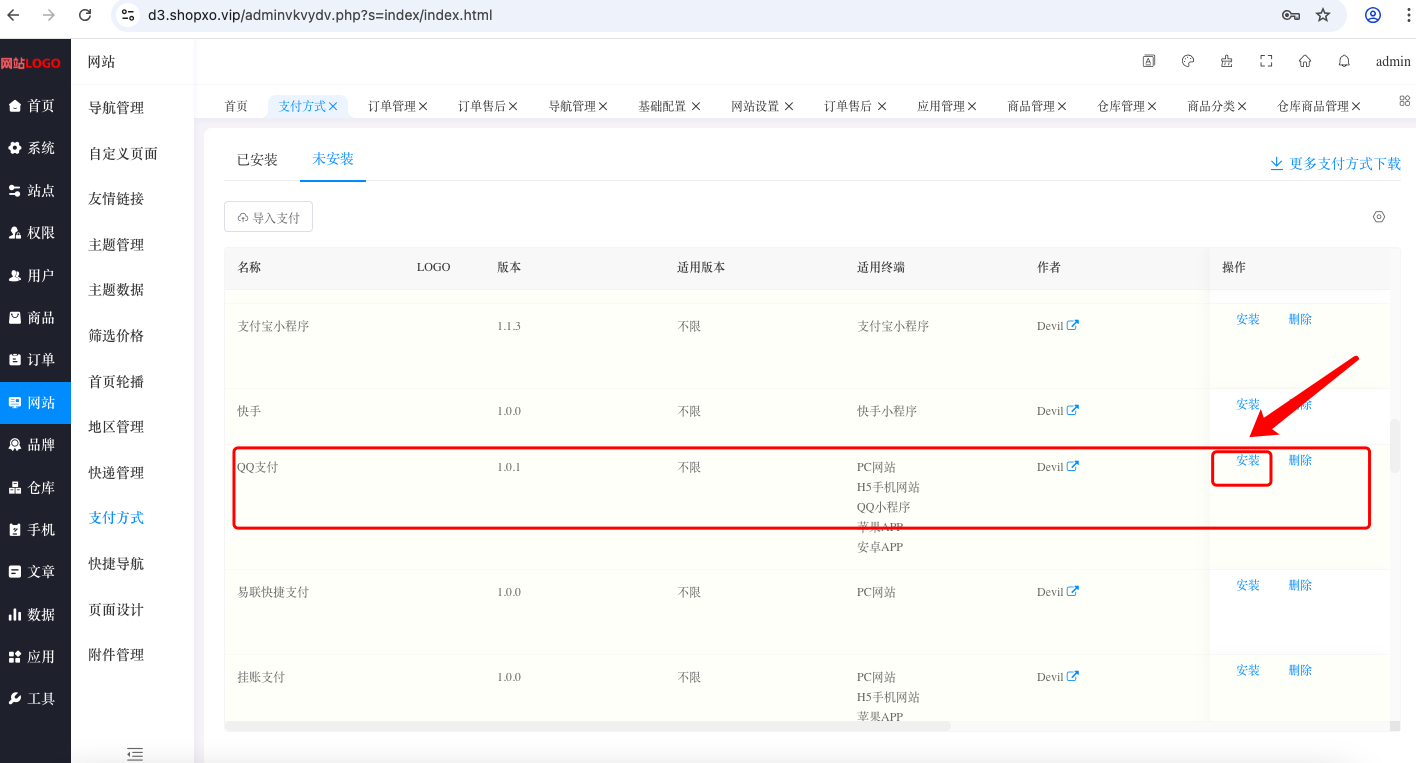Click 安装 for 易联快捷支付
1416x763 pixels.
[x=1248, y=586]
